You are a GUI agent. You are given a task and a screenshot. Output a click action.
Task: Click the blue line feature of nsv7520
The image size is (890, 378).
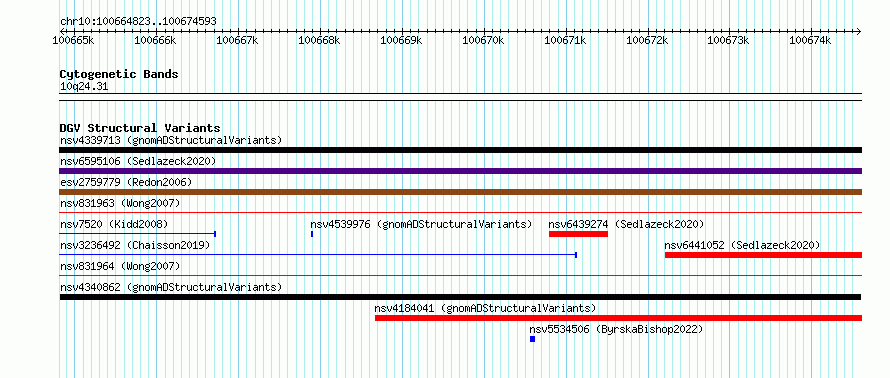pos(137,233)
